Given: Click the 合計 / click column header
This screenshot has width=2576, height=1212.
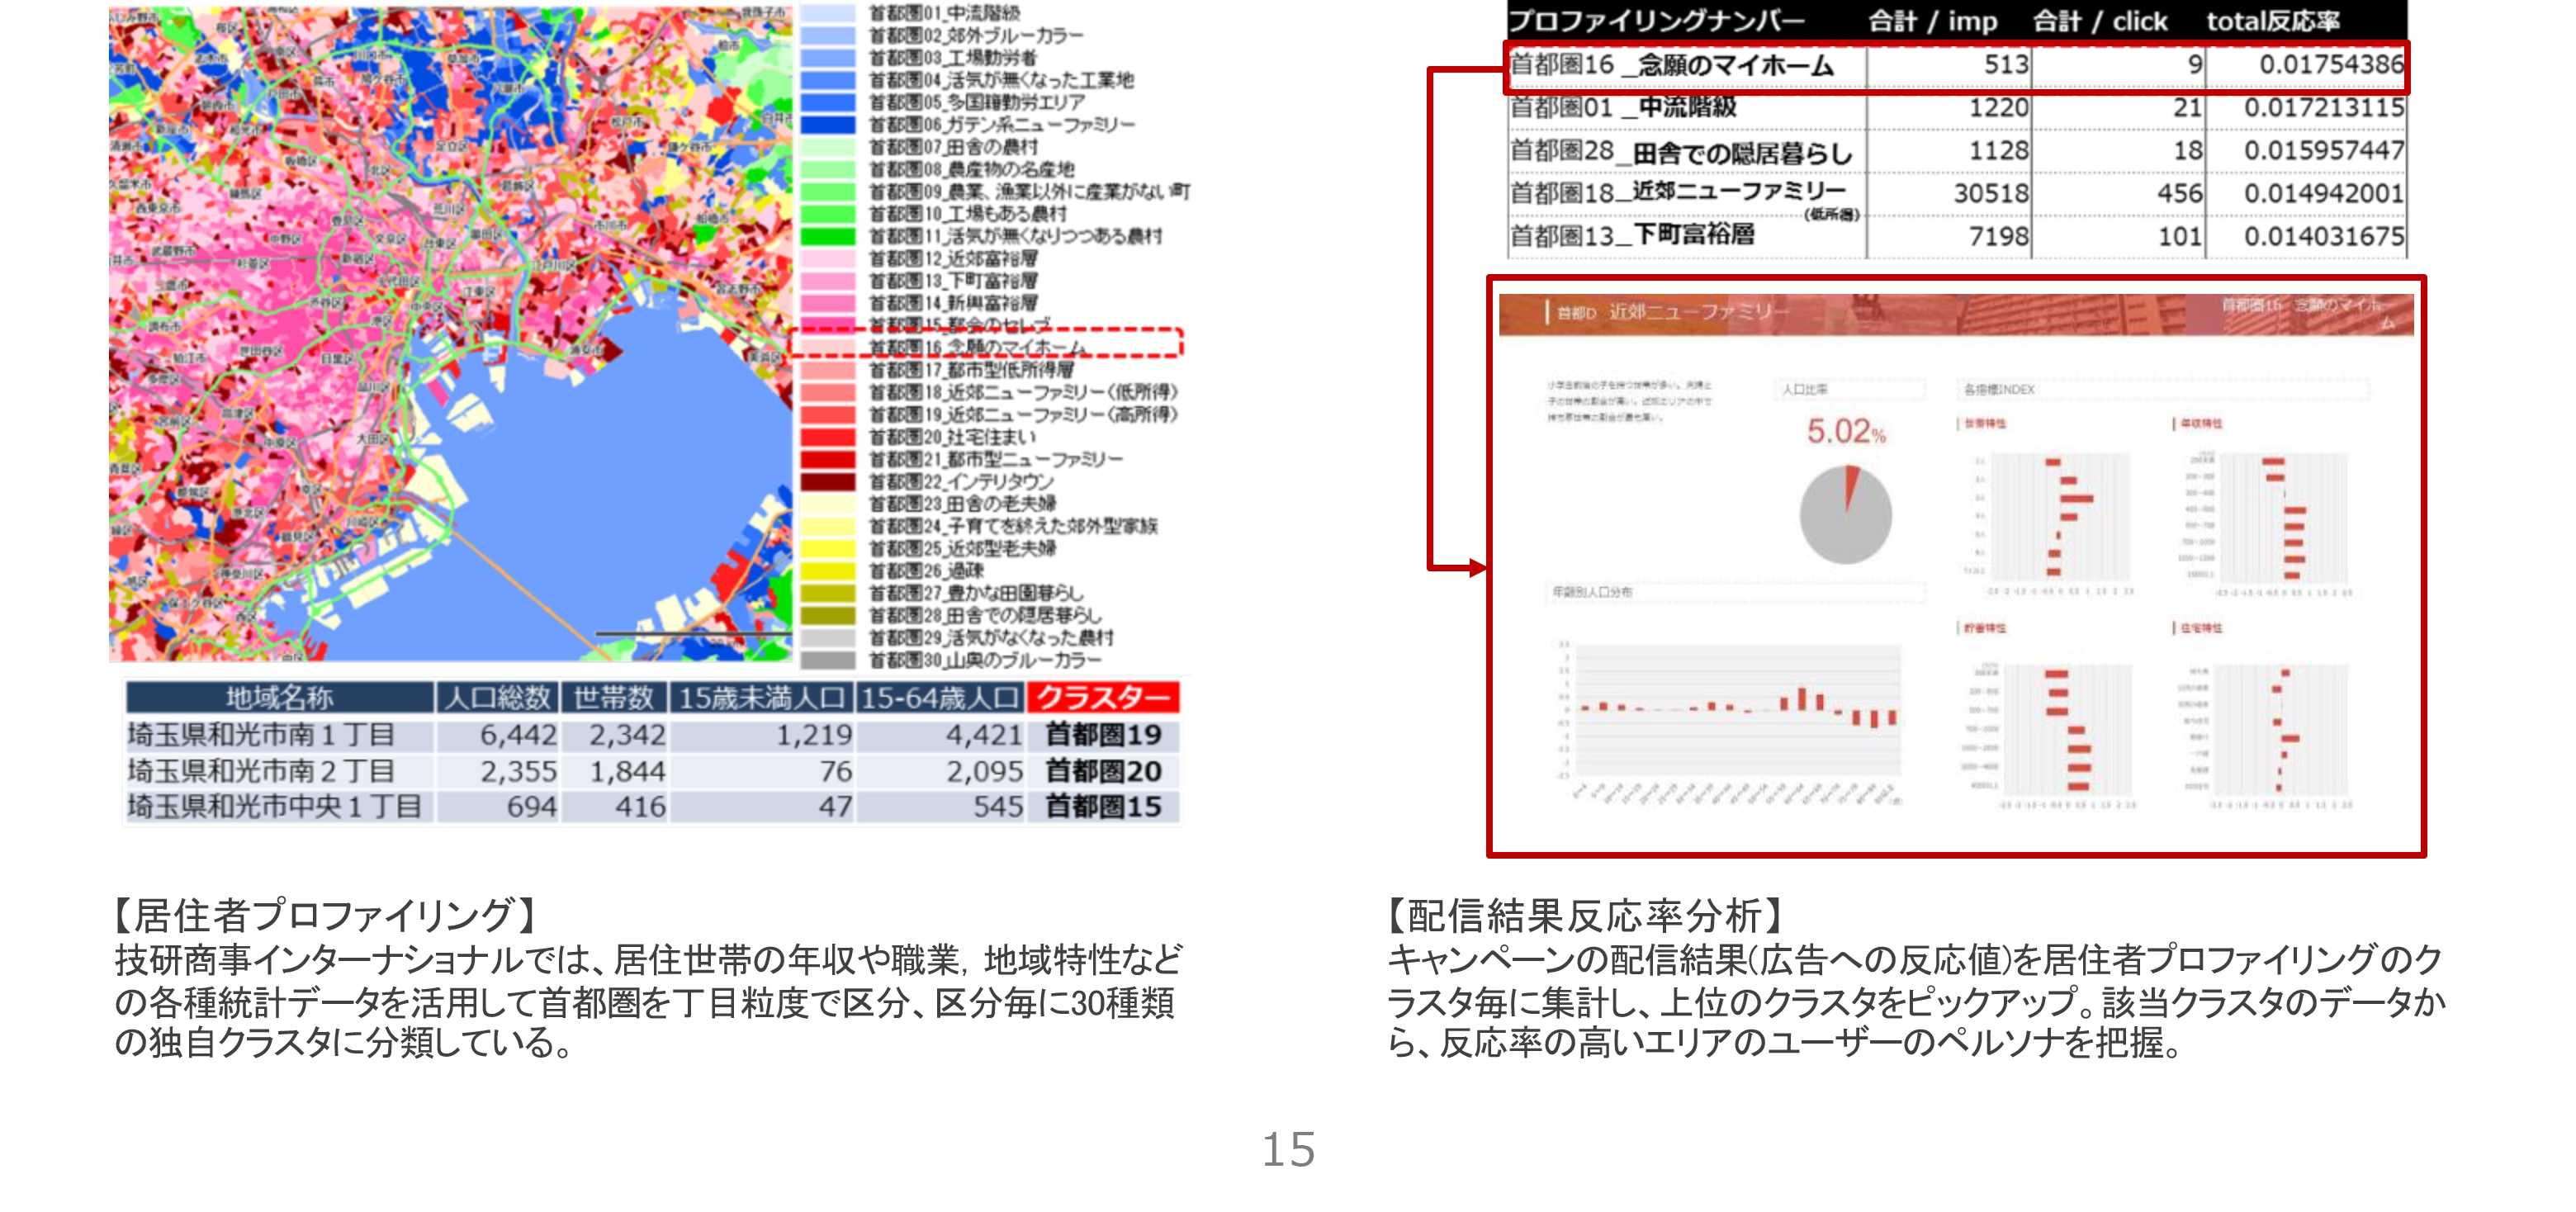Looking at the screenshot, I should click(x=2100, y=21).
